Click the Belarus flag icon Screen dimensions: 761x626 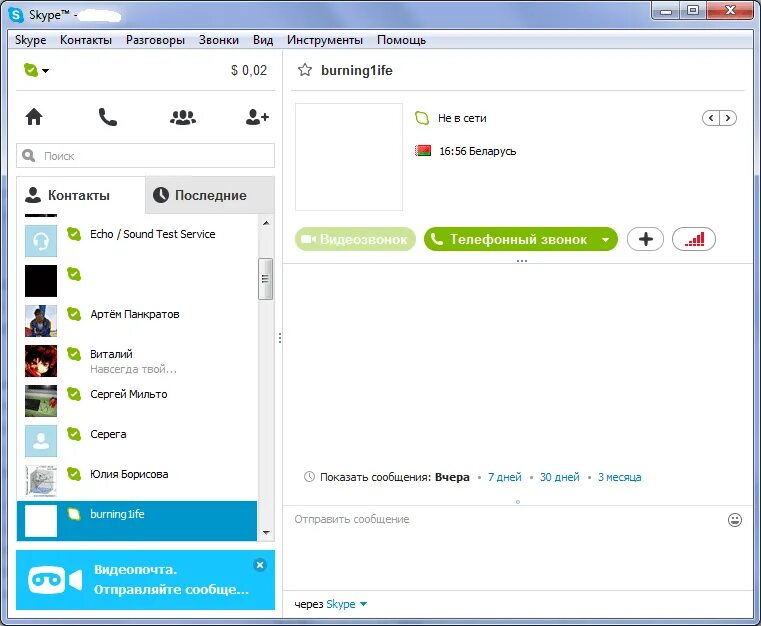423,151
